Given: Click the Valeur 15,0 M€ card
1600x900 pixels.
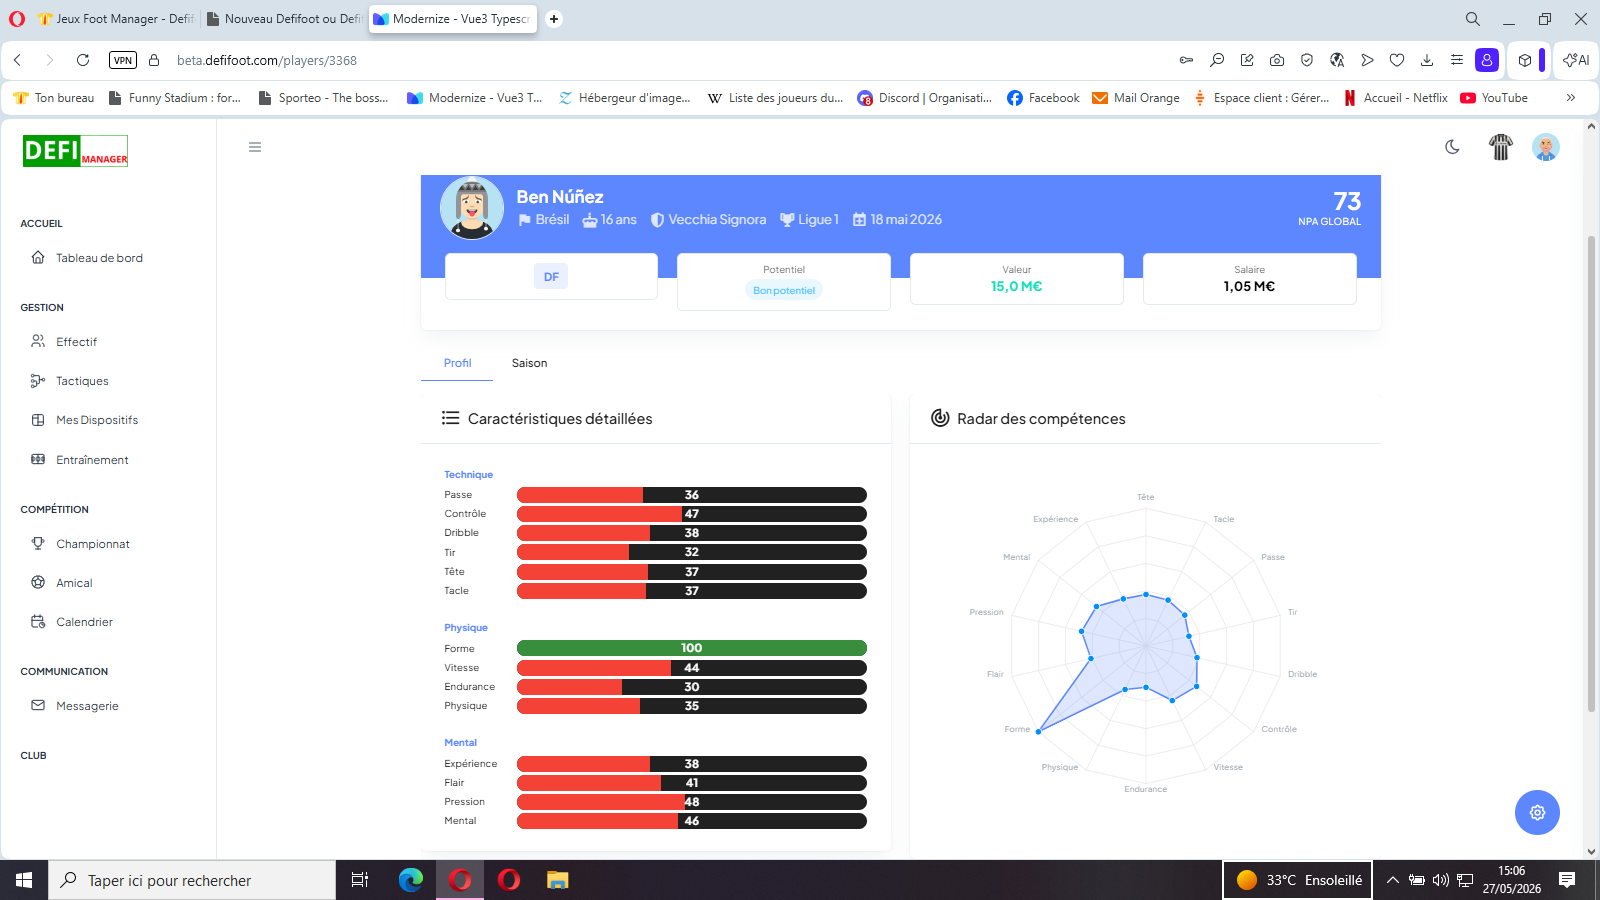Looking at the screenshot, I should pos(1016,279).
